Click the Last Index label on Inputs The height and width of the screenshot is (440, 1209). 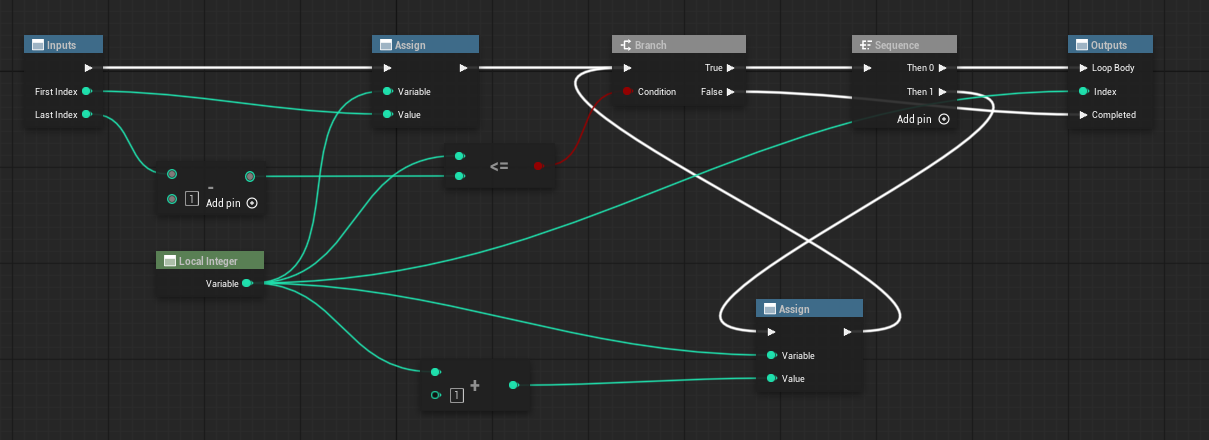[x=56, y=114]
